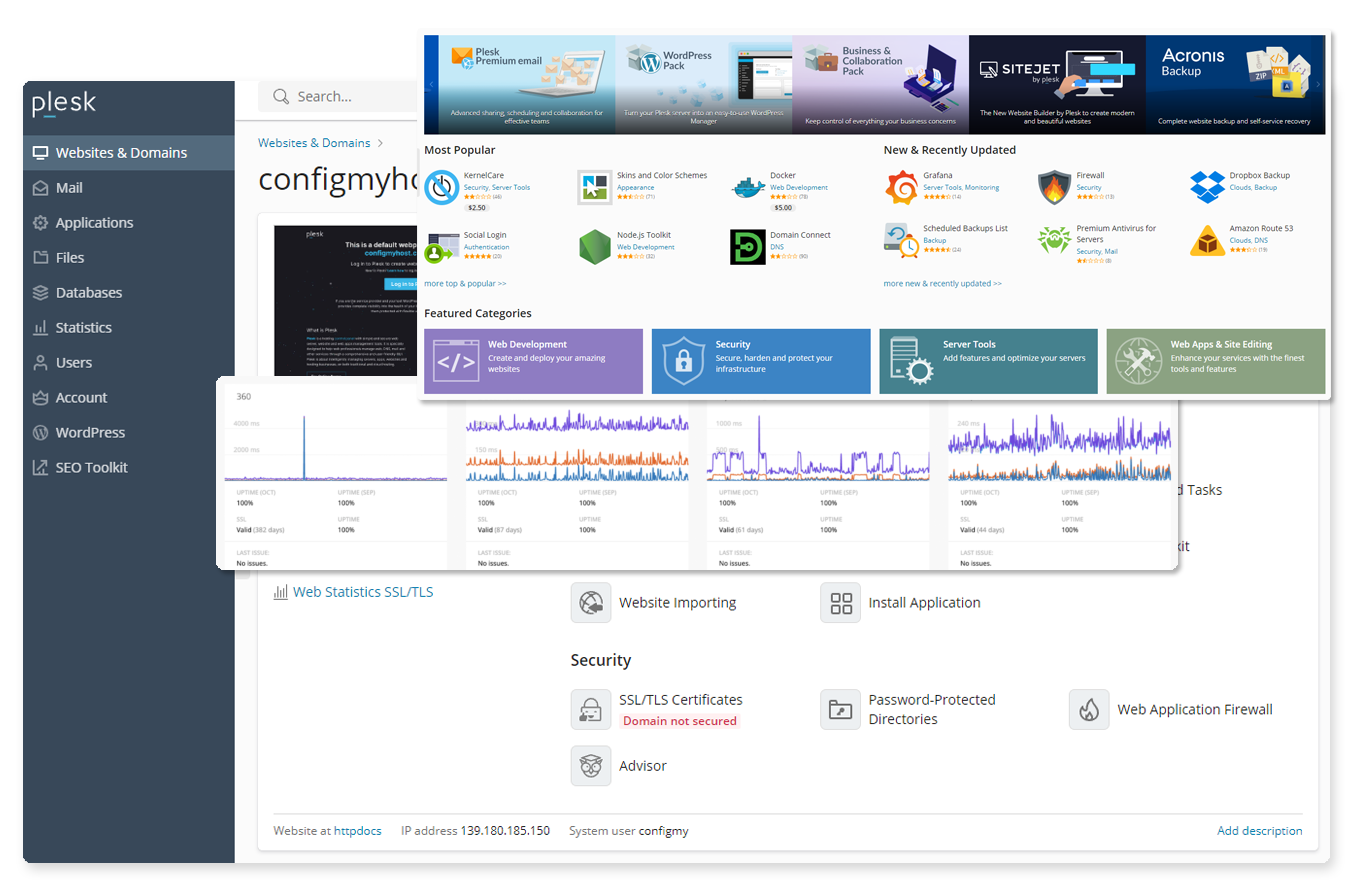Open Web Statistics SSL/TLS link

(363, 592)
